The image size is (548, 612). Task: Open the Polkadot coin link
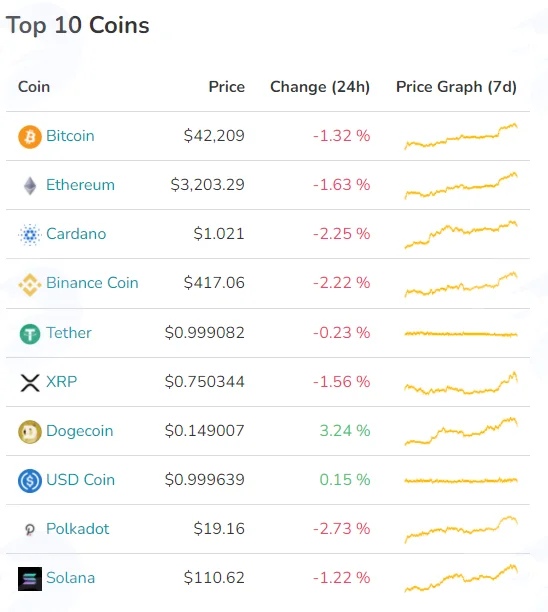coord(78,528)
